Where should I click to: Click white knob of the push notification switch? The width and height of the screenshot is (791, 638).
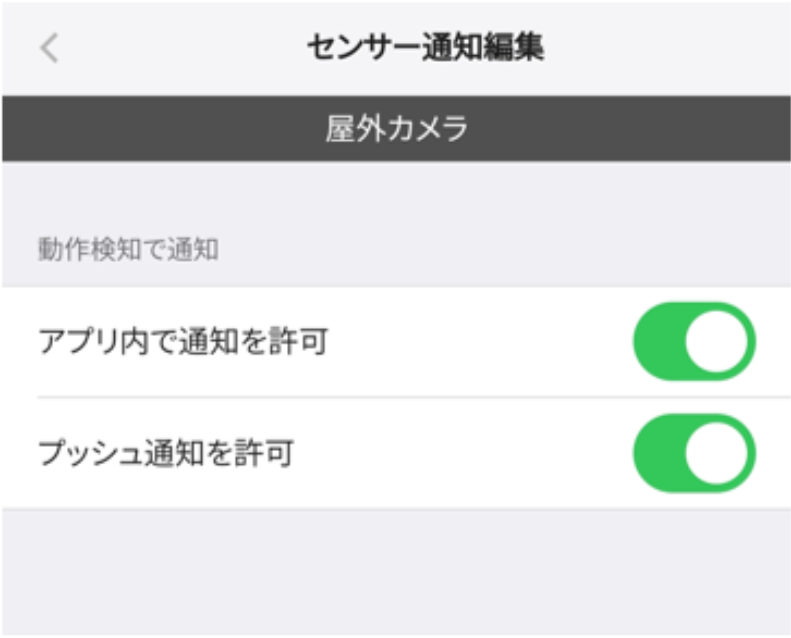click(x=716, y=453)
